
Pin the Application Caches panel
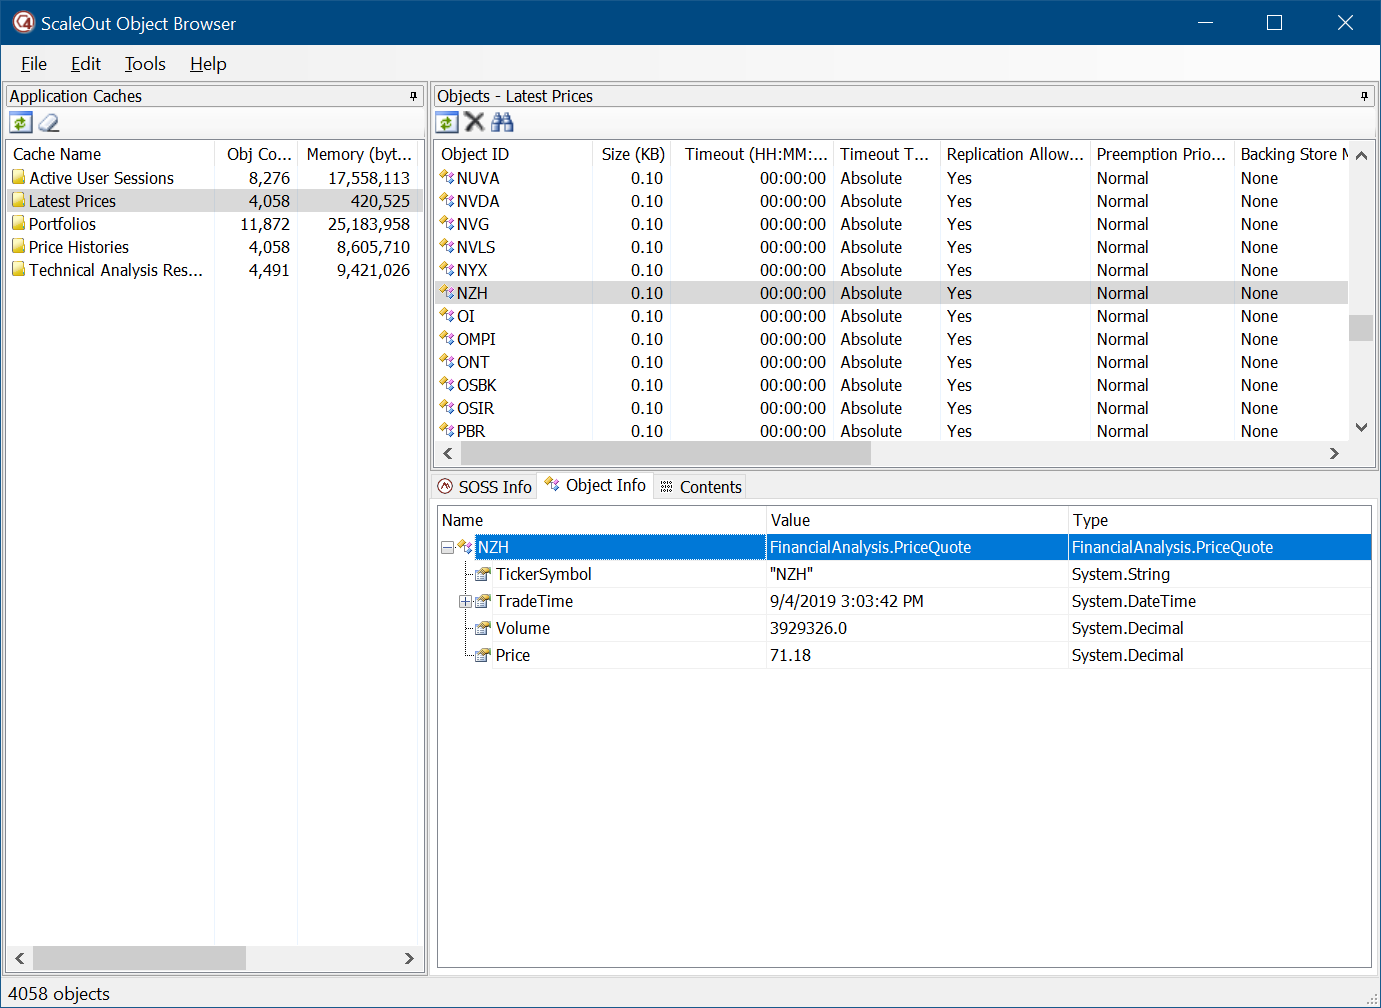pyautogui.click(x=413, y=96)
